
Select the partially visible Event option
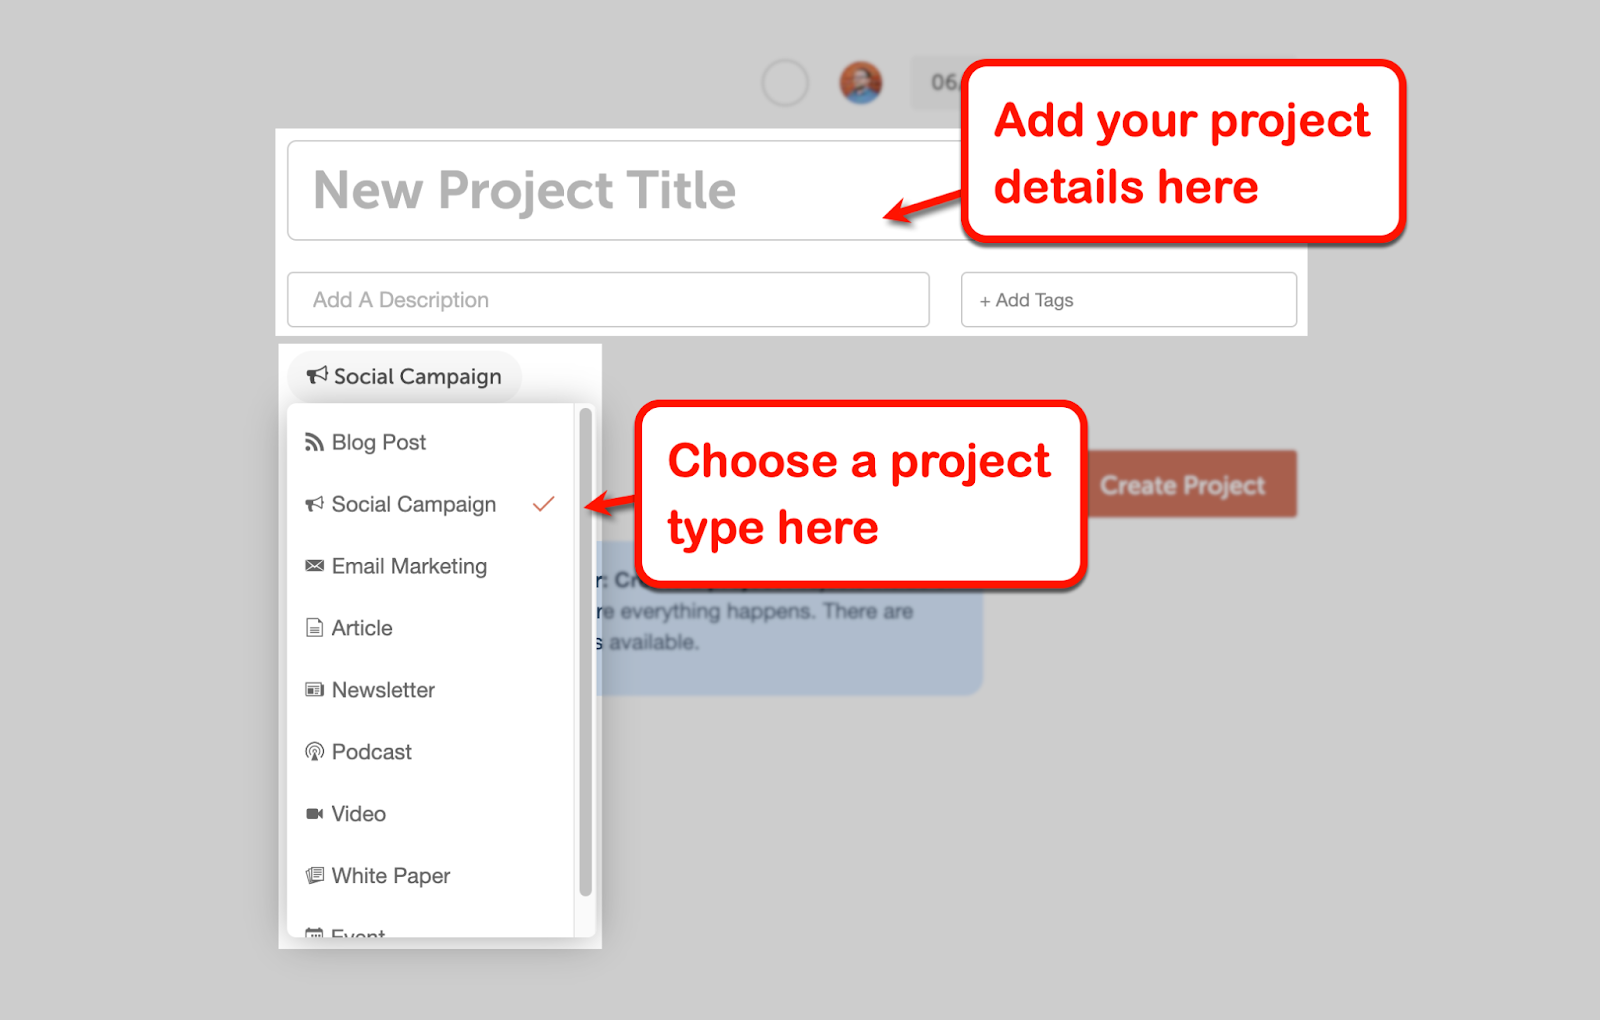click(431, 930)
